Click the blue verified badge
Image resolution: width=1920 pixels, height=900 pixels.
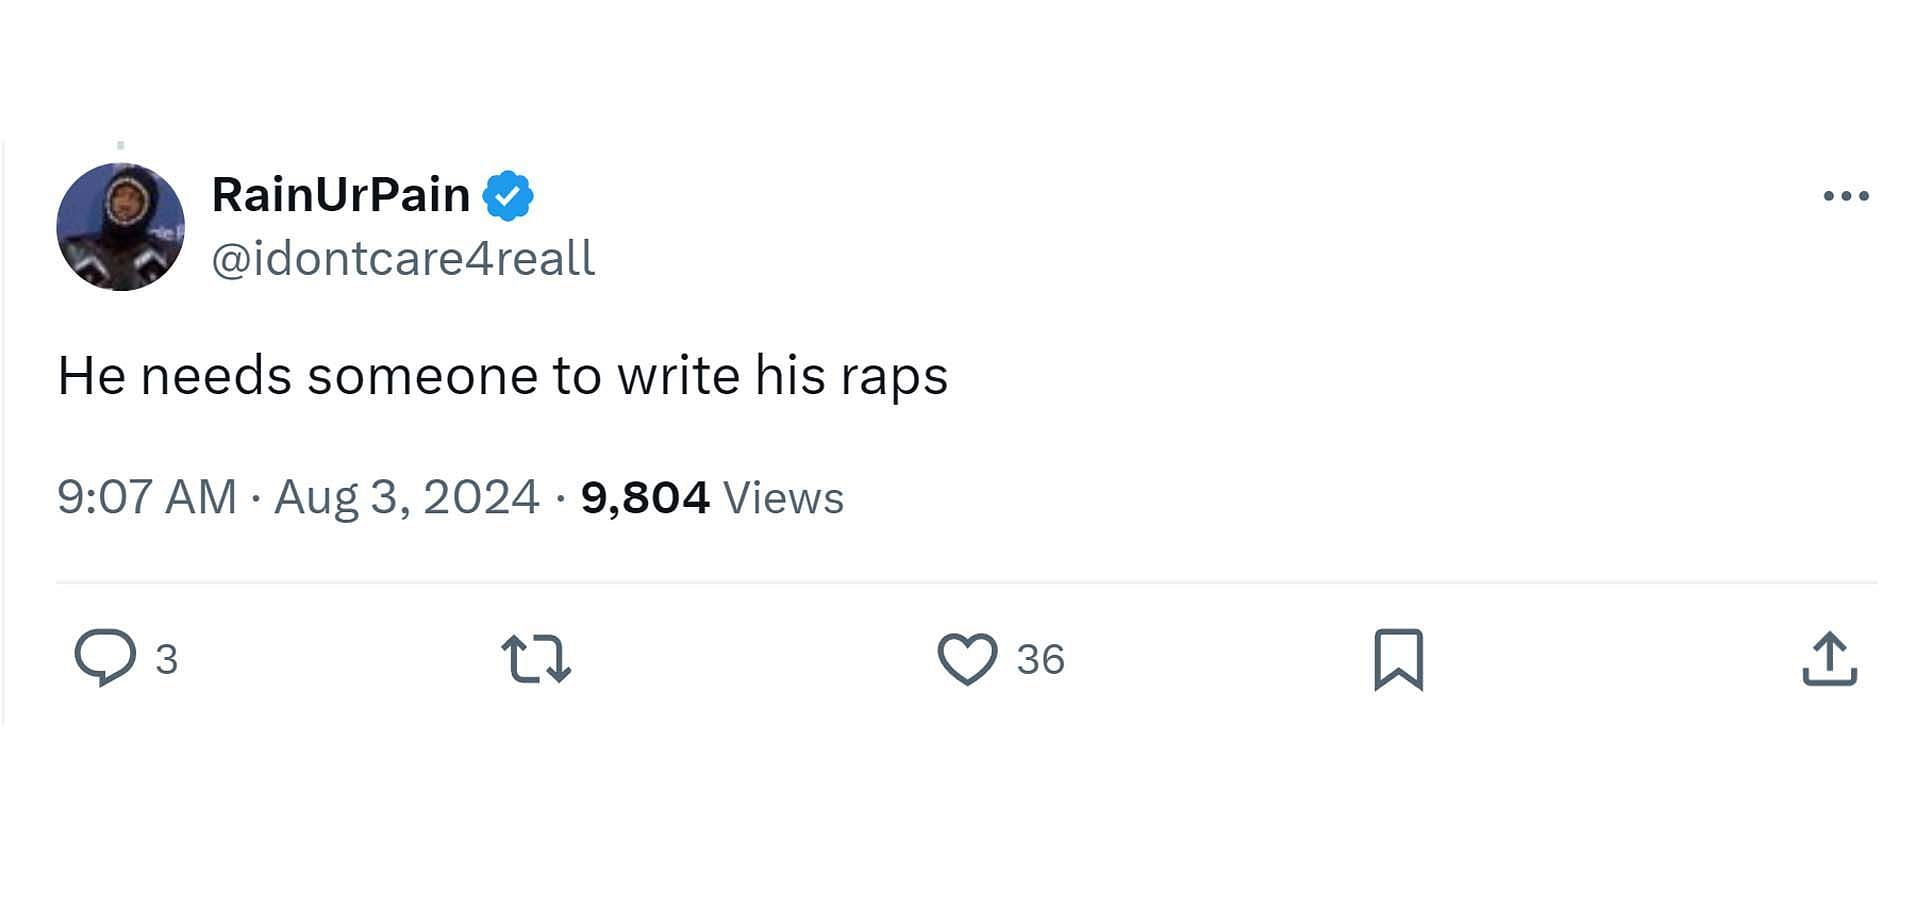point(508,196)
